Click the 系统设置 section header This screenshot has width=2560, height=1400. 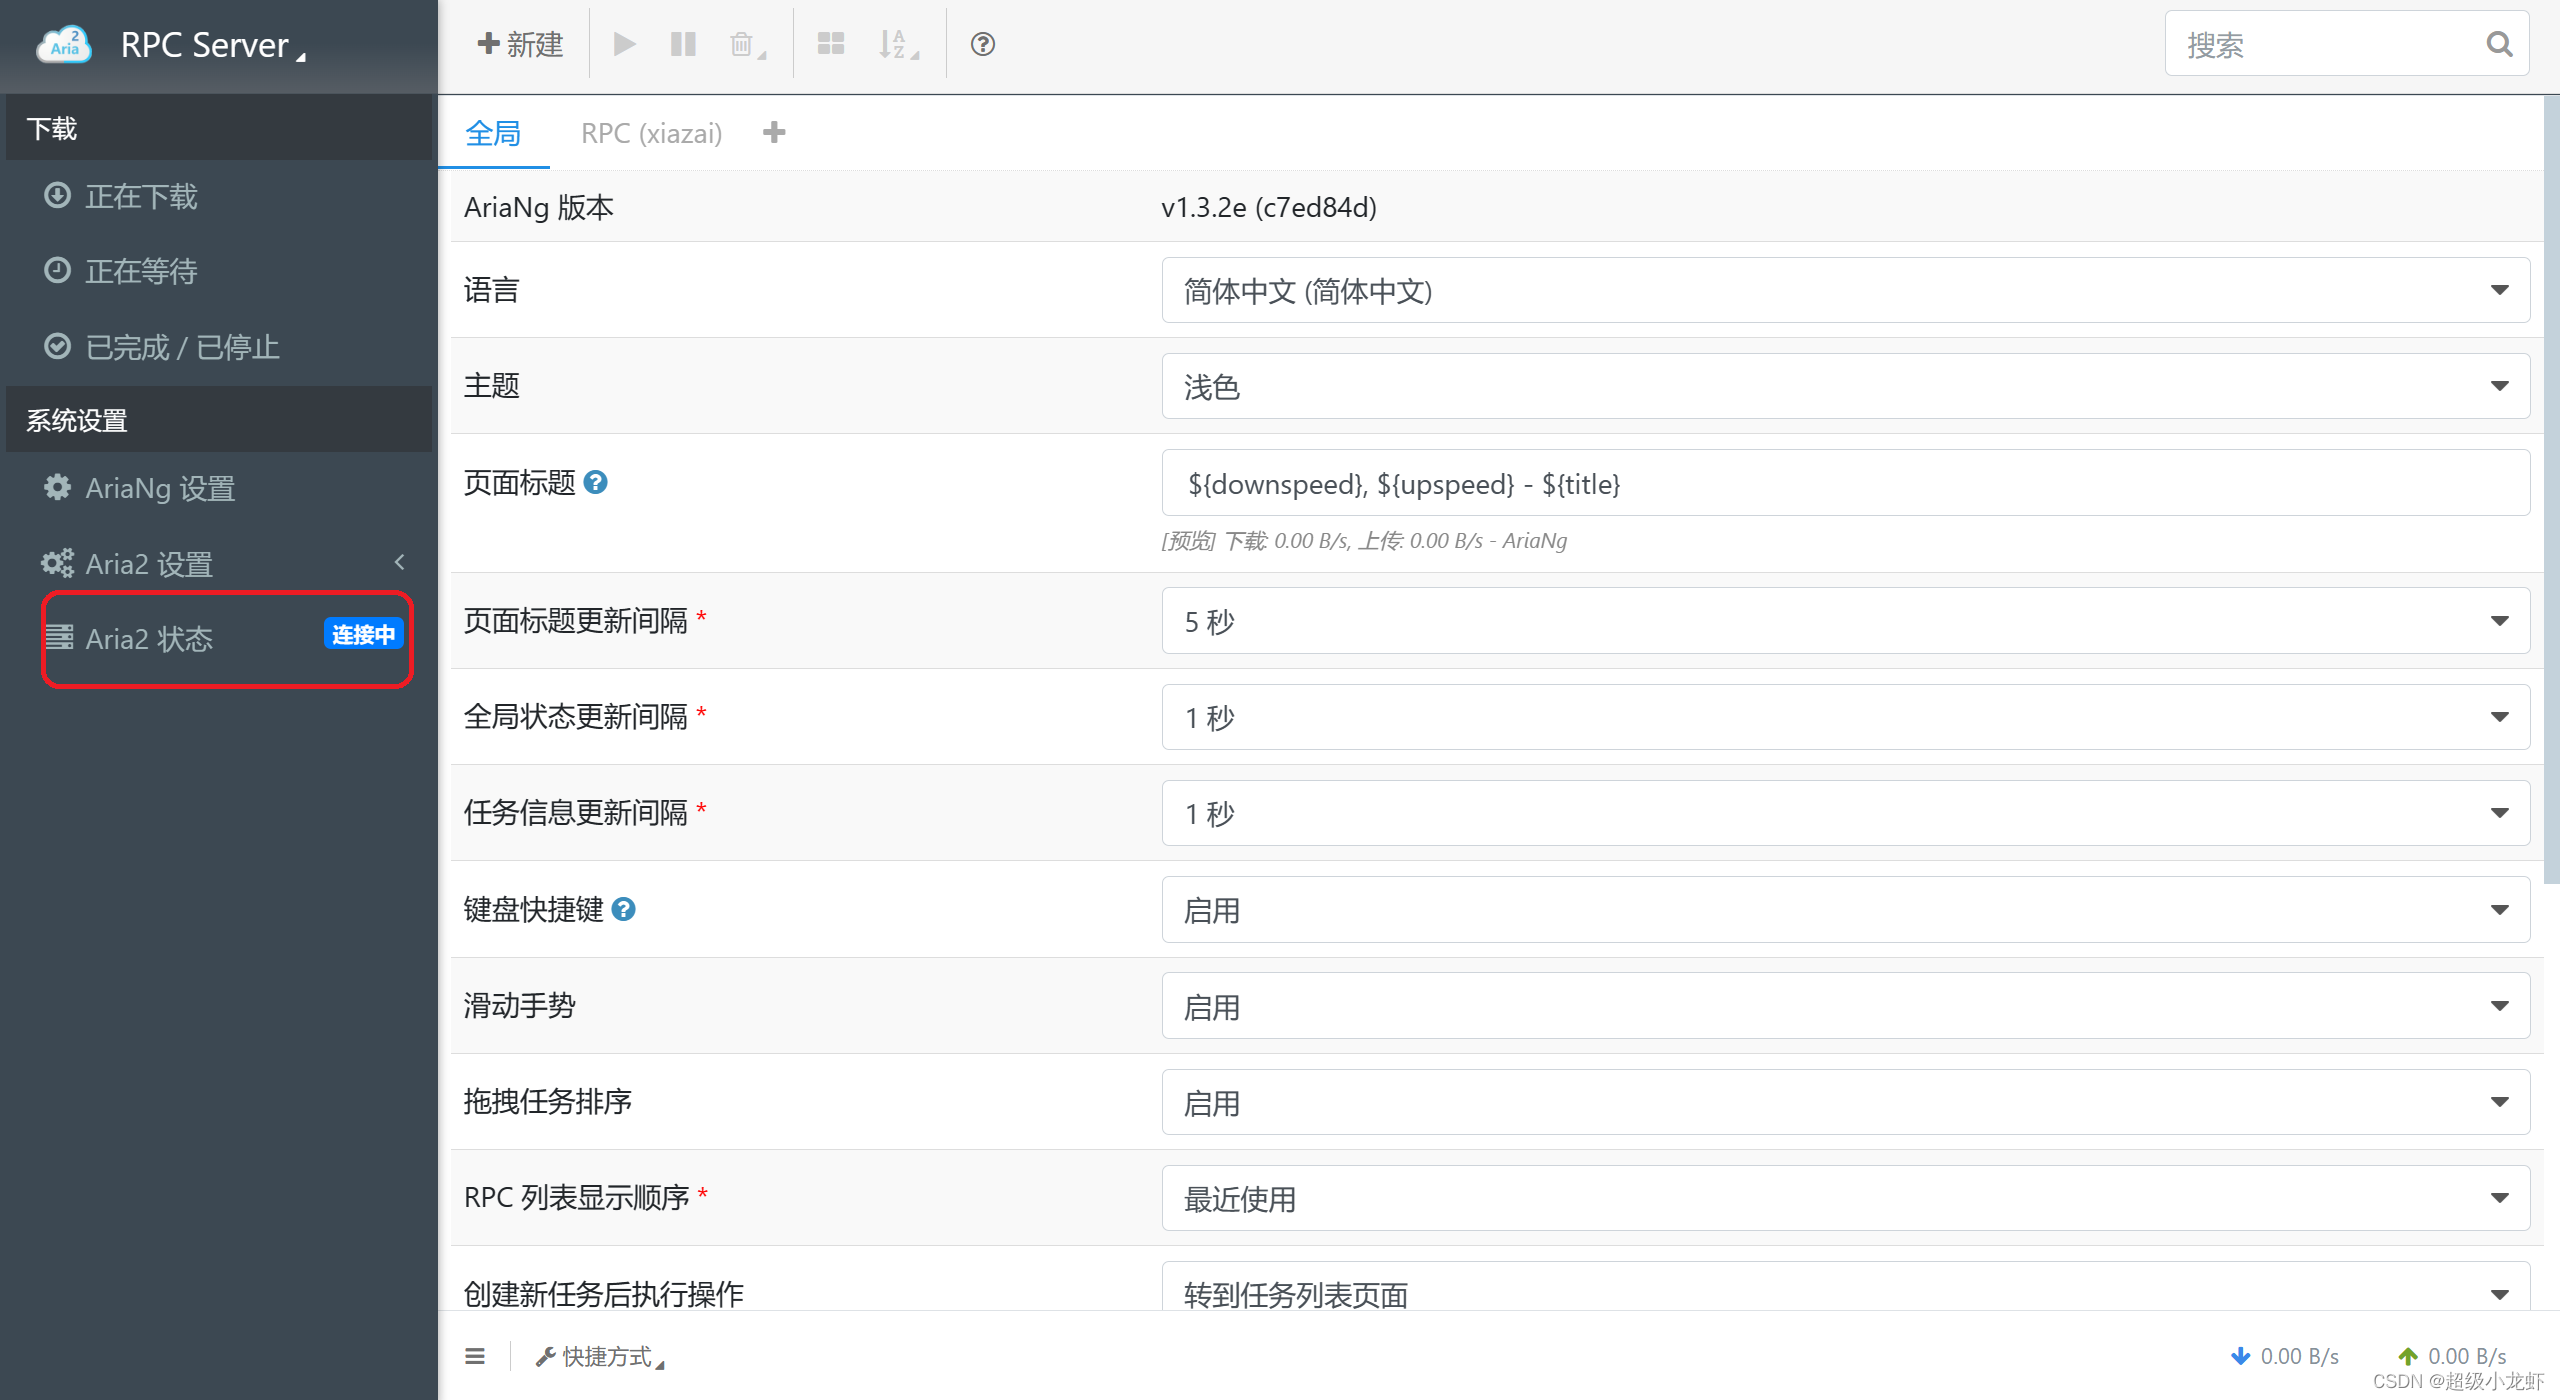point(219,420)
